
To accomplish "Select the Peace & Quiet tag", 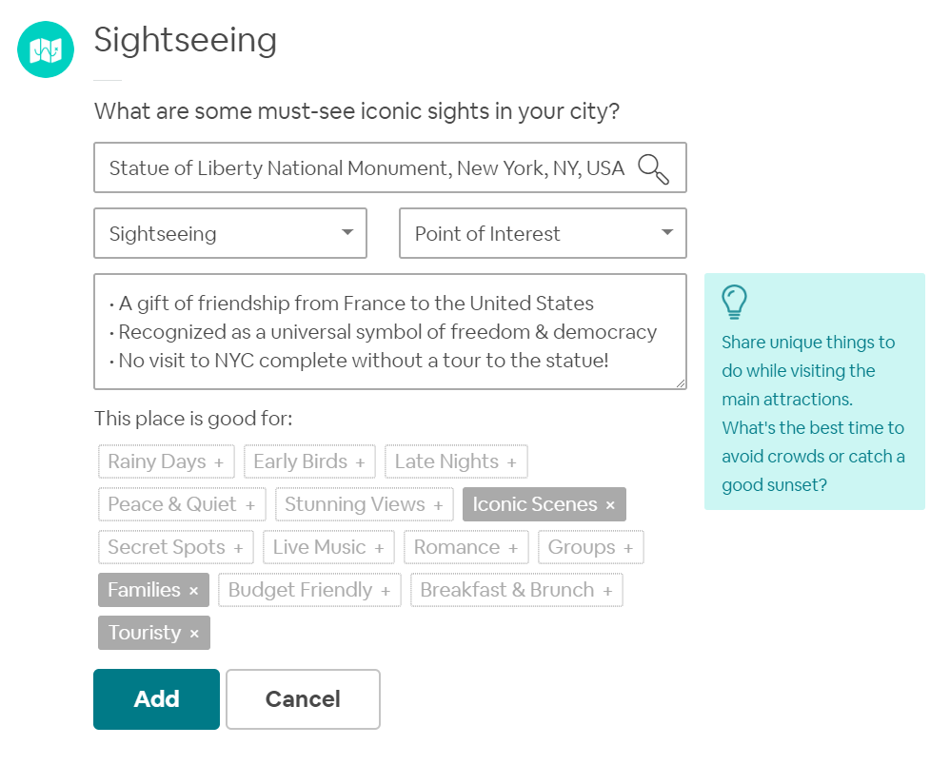I will 182,504.
